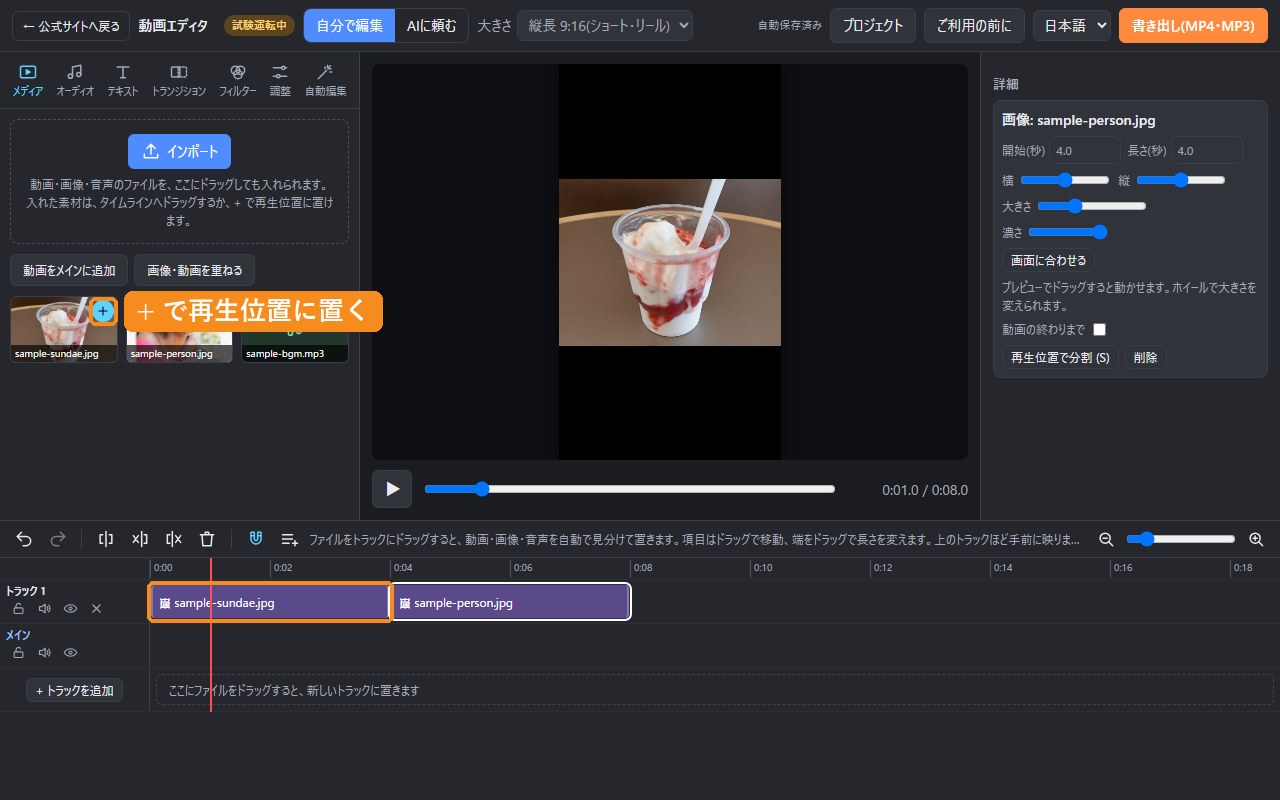Open the 自動編集 tab
The width and height of the screenshot is (1280, 800).
pos(325,80)
